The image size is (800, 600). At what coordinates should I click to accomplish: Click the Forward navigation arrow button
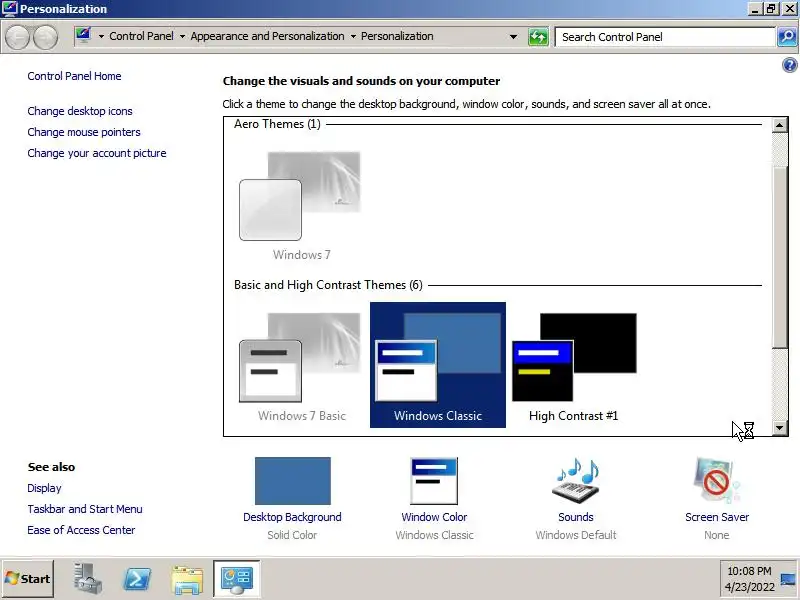[46, 37]
